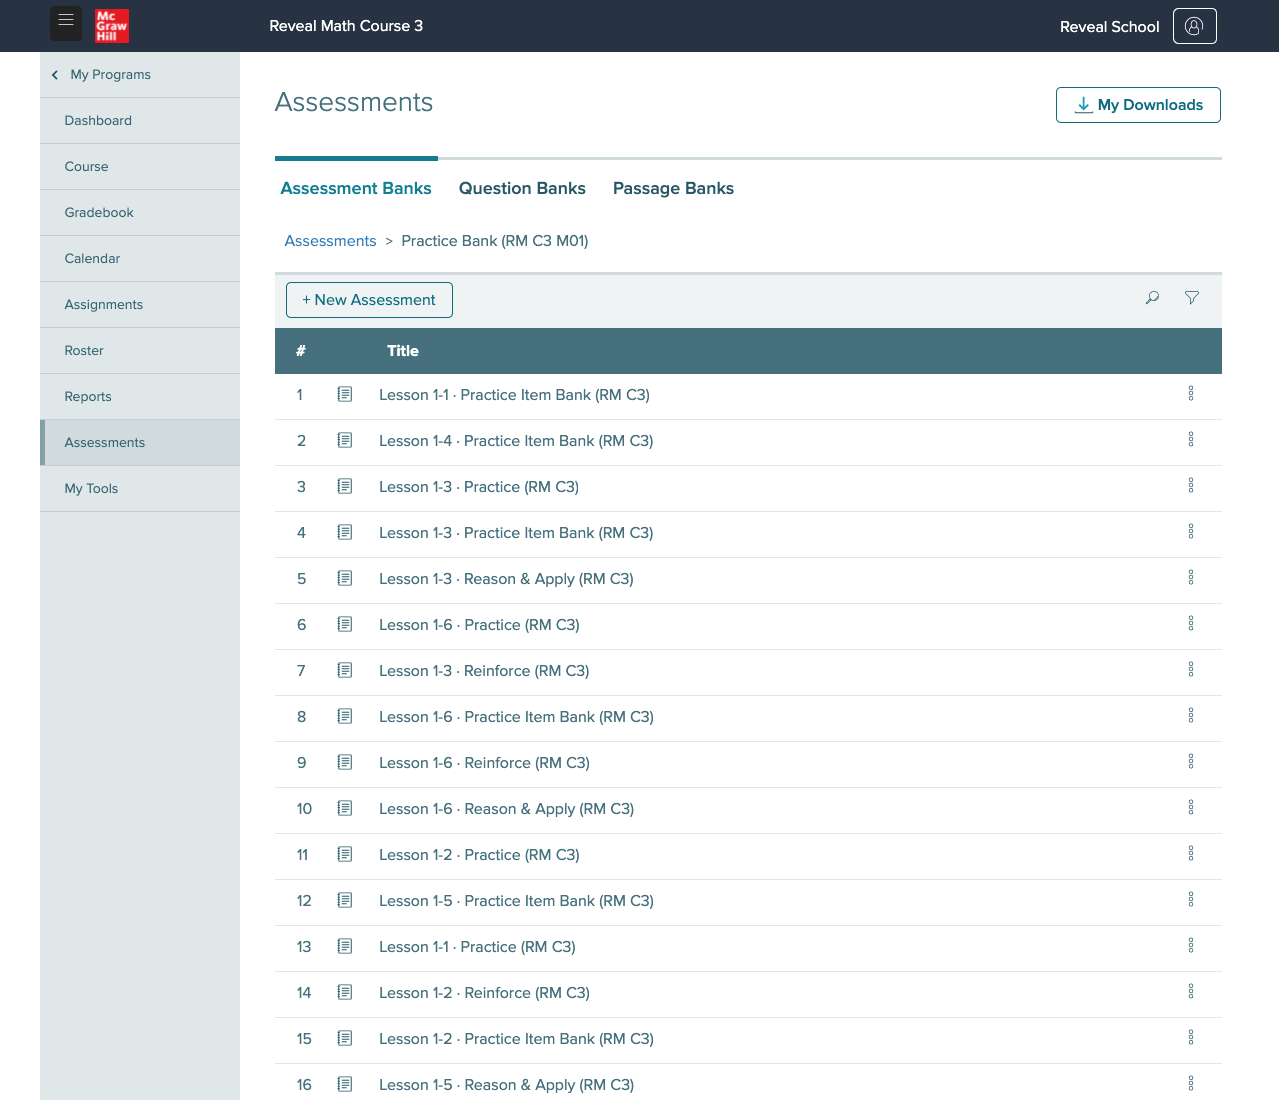Open Lesson 1-6 · Reason & Apply (RM C3)

[506, 809]
